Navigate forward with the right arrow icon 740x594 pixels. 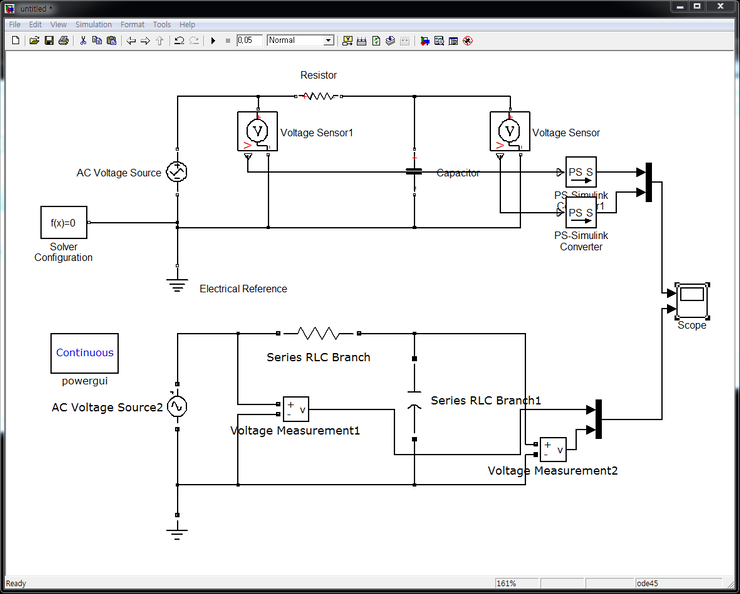click(x=145, y=41)
